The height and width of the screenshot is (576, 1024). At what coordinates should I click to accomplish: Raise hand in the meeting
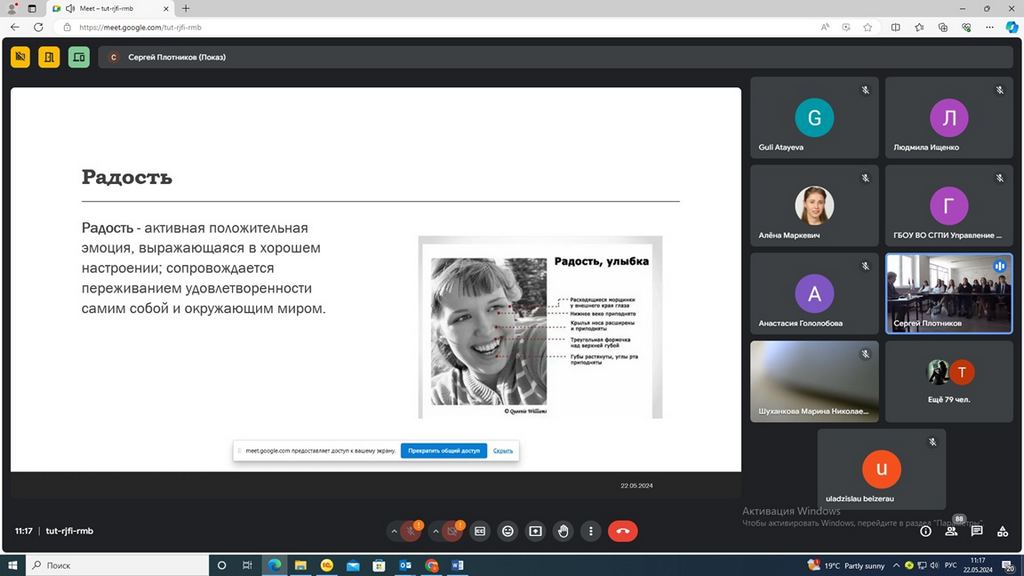[x=564, y=531]
